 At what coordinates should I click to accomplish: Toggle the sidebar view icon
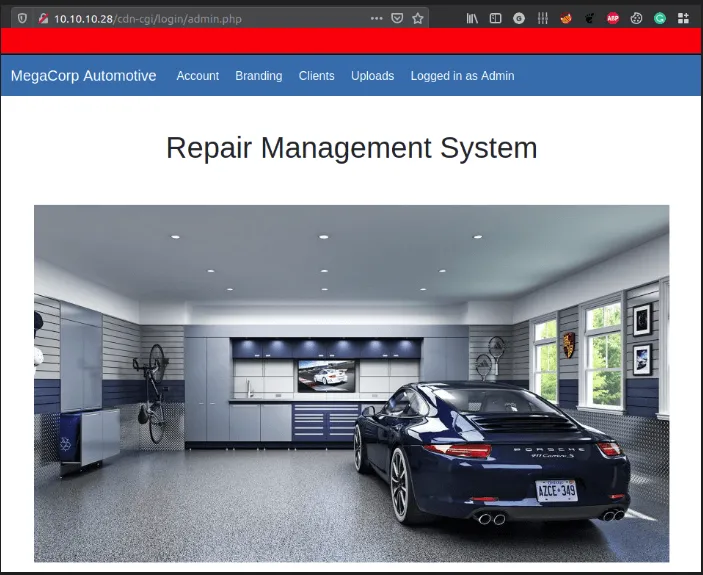496,18
